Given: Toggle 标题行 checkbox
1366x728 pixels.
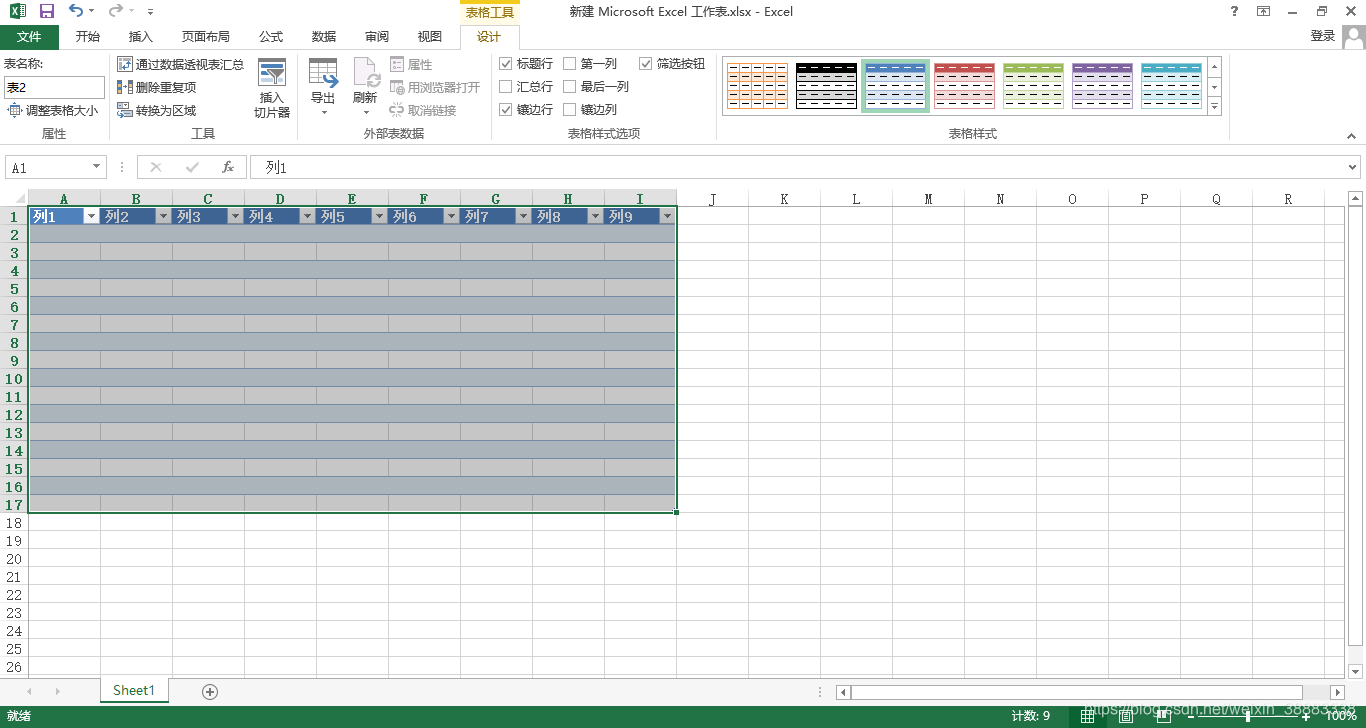Looking at the screenshot, I should coord(506,64).
